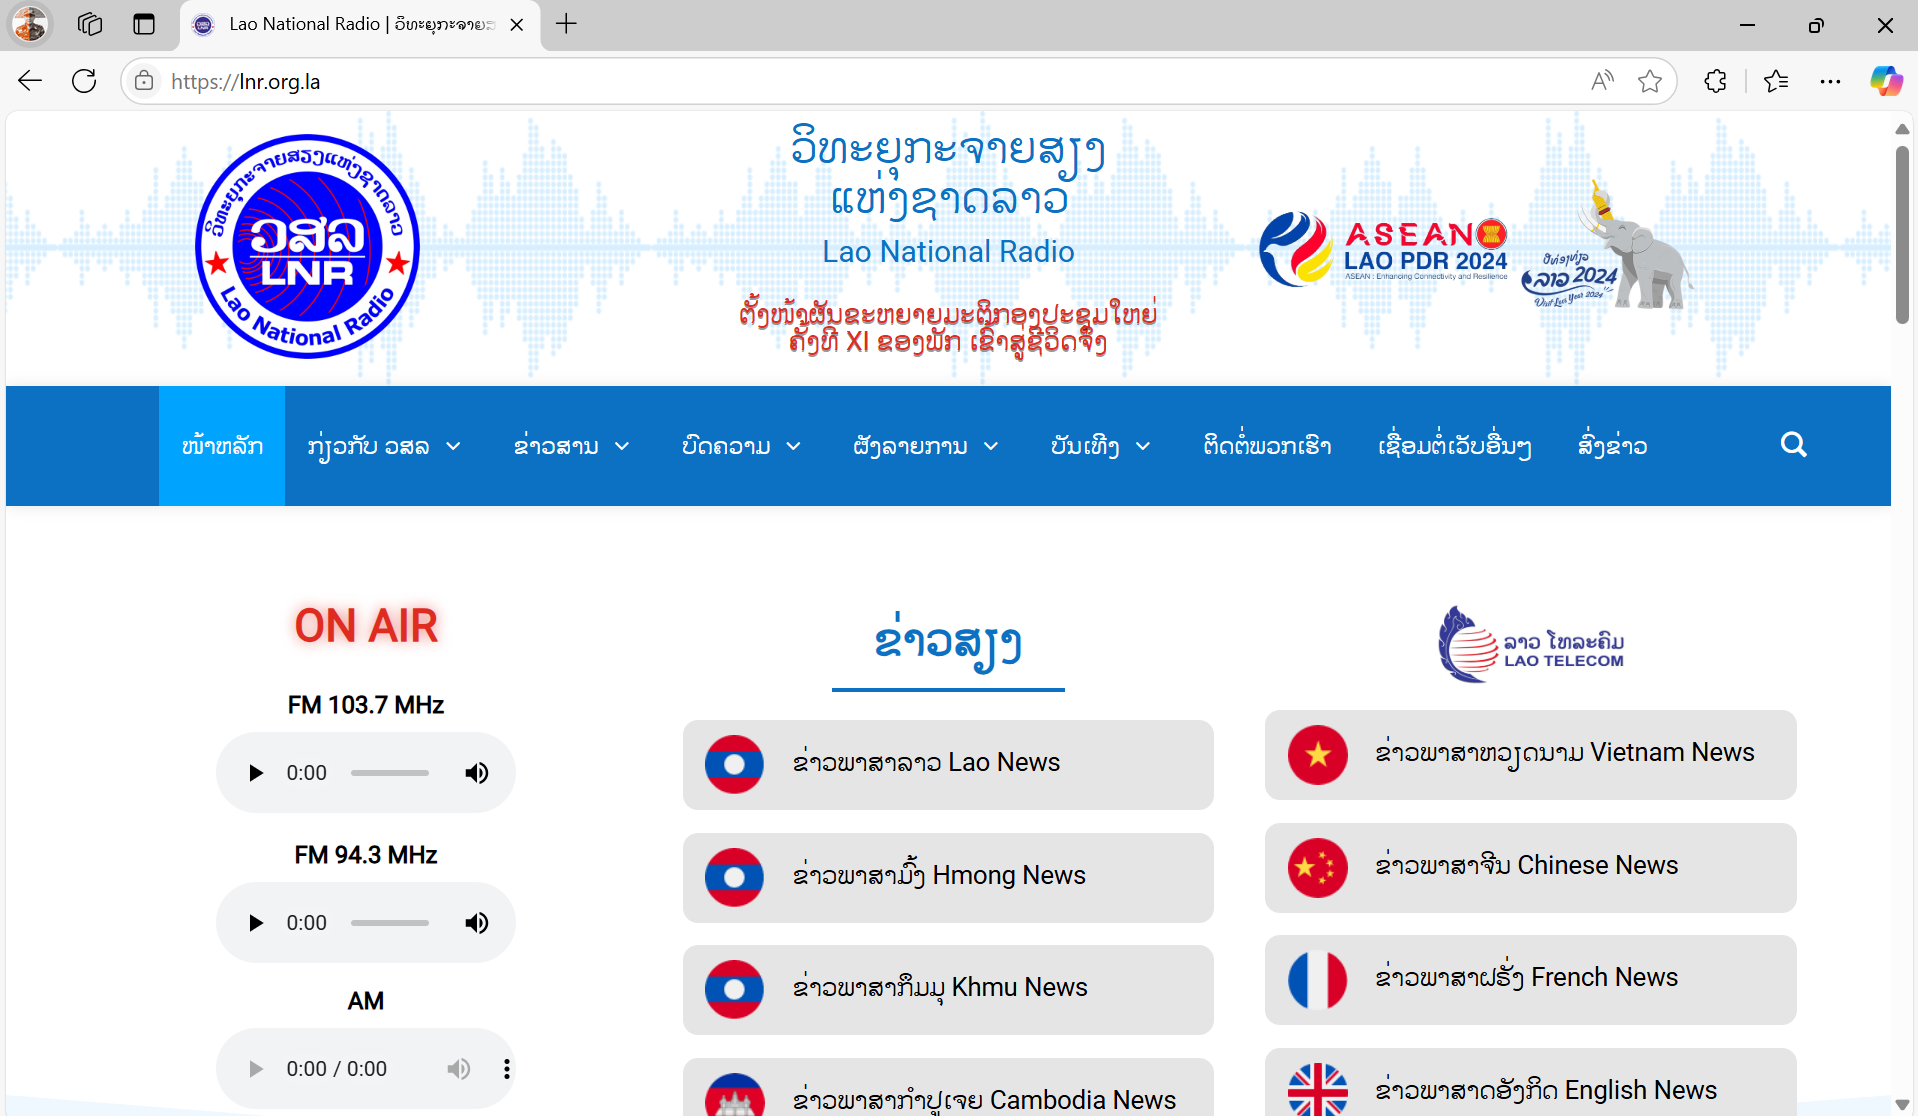Image resolution: width=1918 pixels, height=1116 pixels.
Task: Click the FM 103.7 MHz seek slider
Action: 390,773
